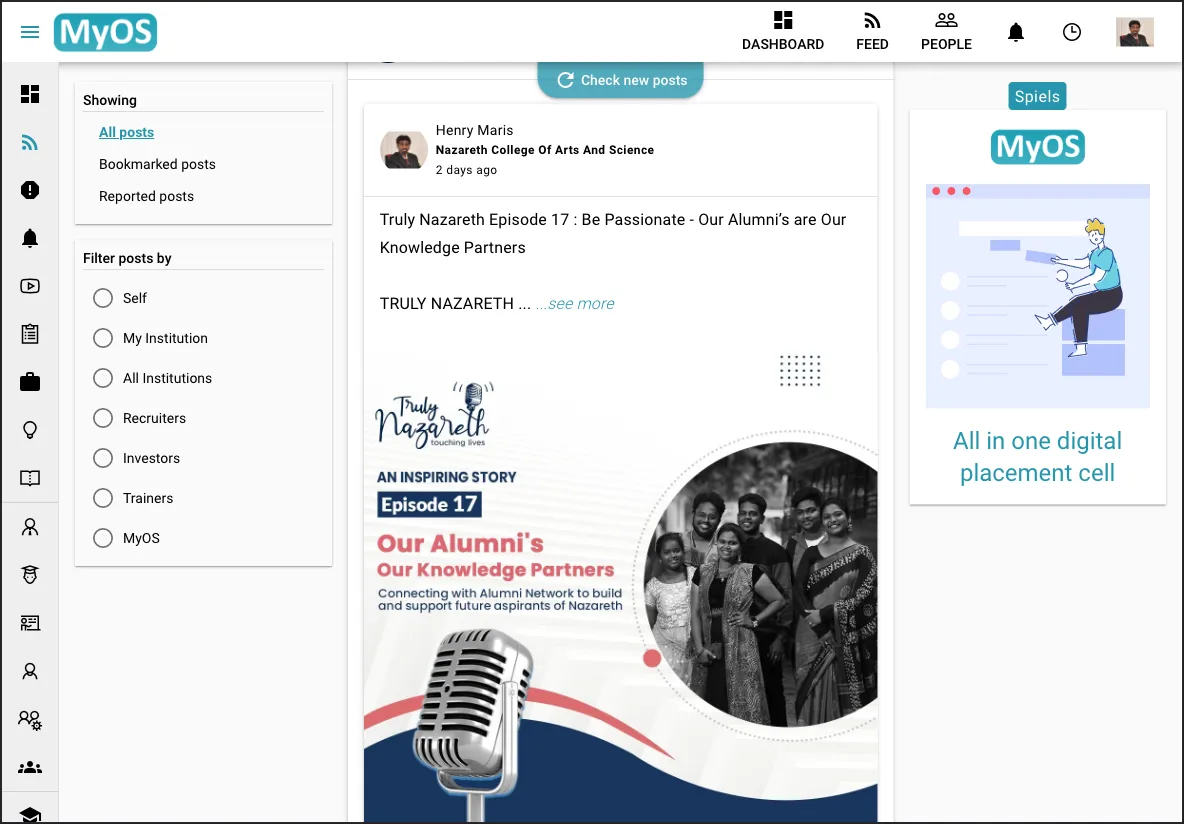Click the sidebar dashboard grid icon

(x=29, y=94)
